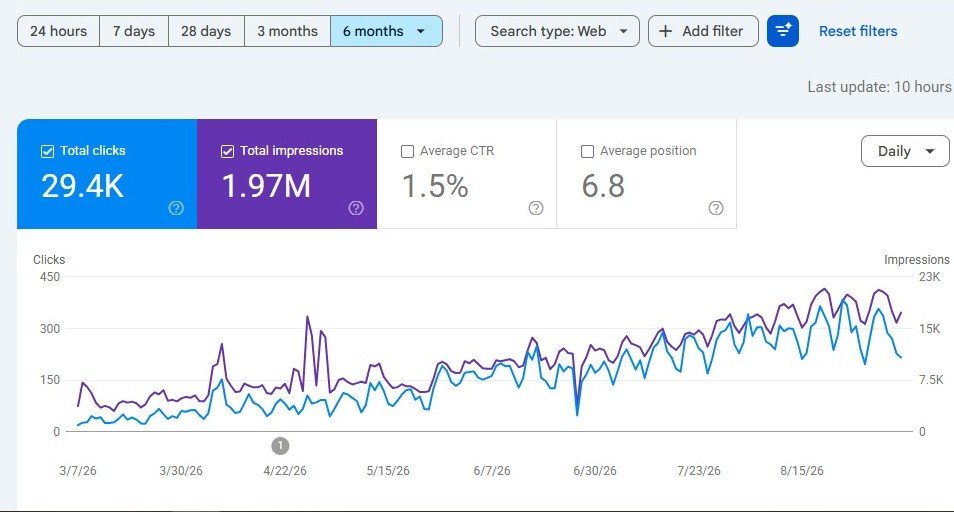Click the 3/7/26 axis date label
Image resolution: width=954 pixels, height=512 pixels.
click(78, 471)
